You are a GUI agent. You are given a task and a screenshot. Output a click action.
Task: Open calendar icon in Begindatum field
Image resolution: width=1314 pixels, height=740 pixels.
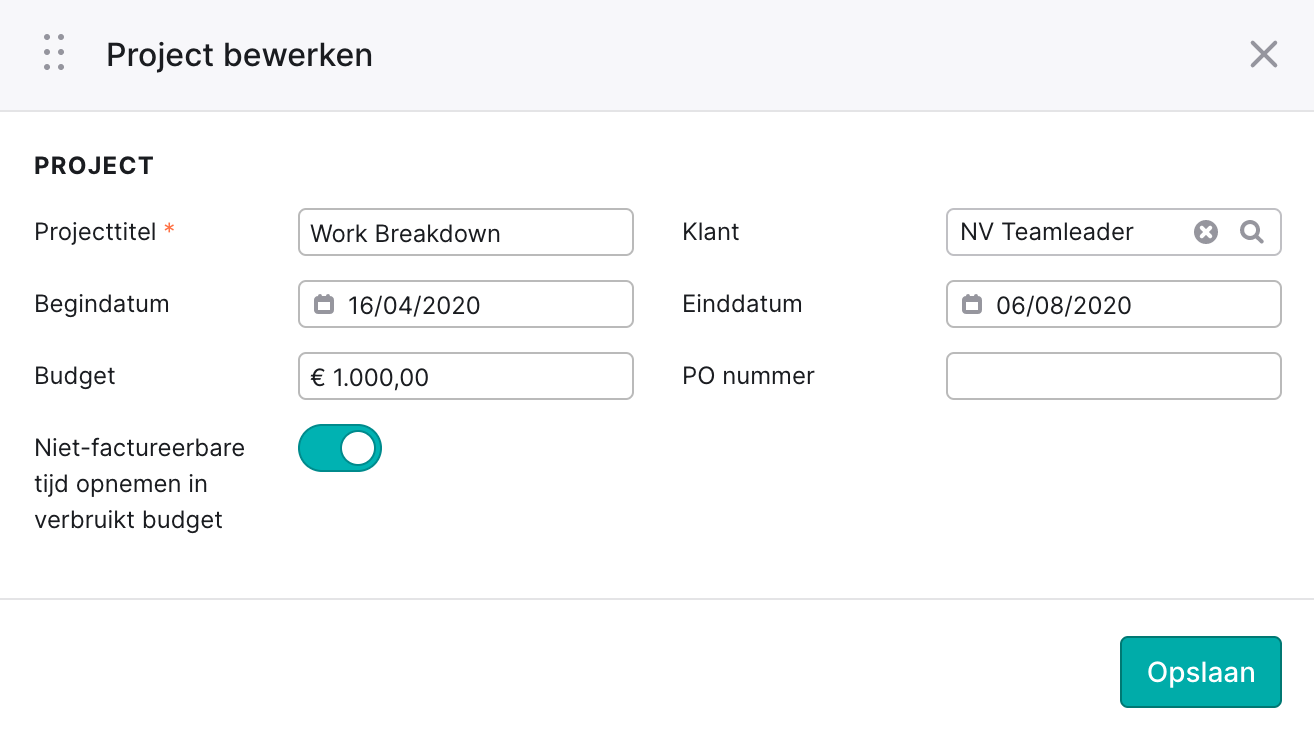click(x=324, y=304)
